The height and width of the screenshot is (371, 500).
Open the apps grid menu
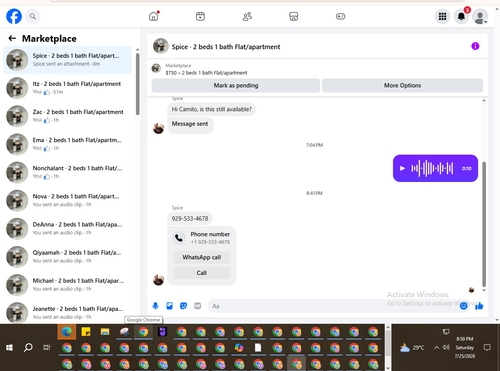[442, 16]
